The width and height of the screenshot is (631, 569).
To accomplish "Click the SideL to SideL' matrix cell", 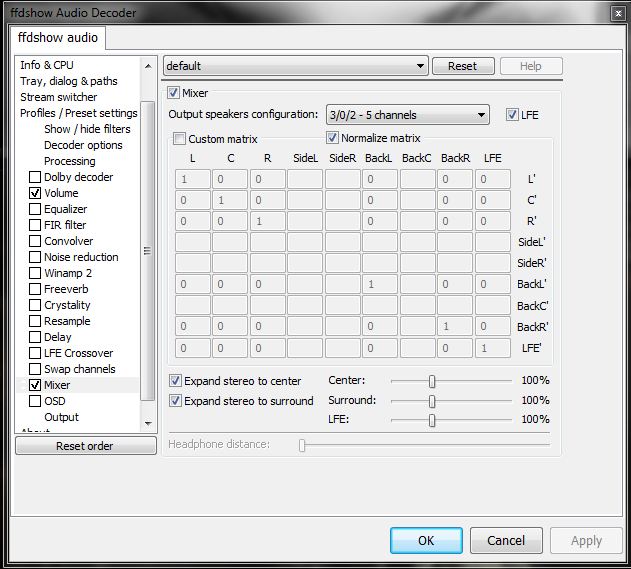I will 305,242.
